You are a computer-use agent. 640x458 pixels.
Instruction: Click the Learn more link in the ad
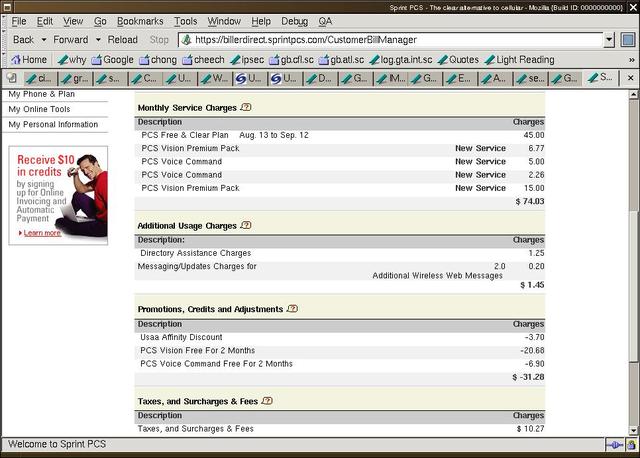coord(42,233)
